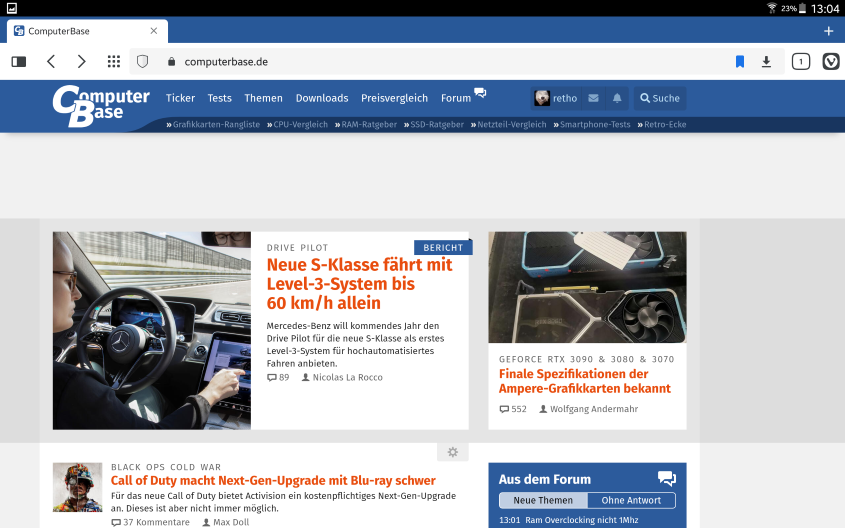Click the DRIVE PILOT category label
Screen dimensions: 845x528
click(297, 247)
